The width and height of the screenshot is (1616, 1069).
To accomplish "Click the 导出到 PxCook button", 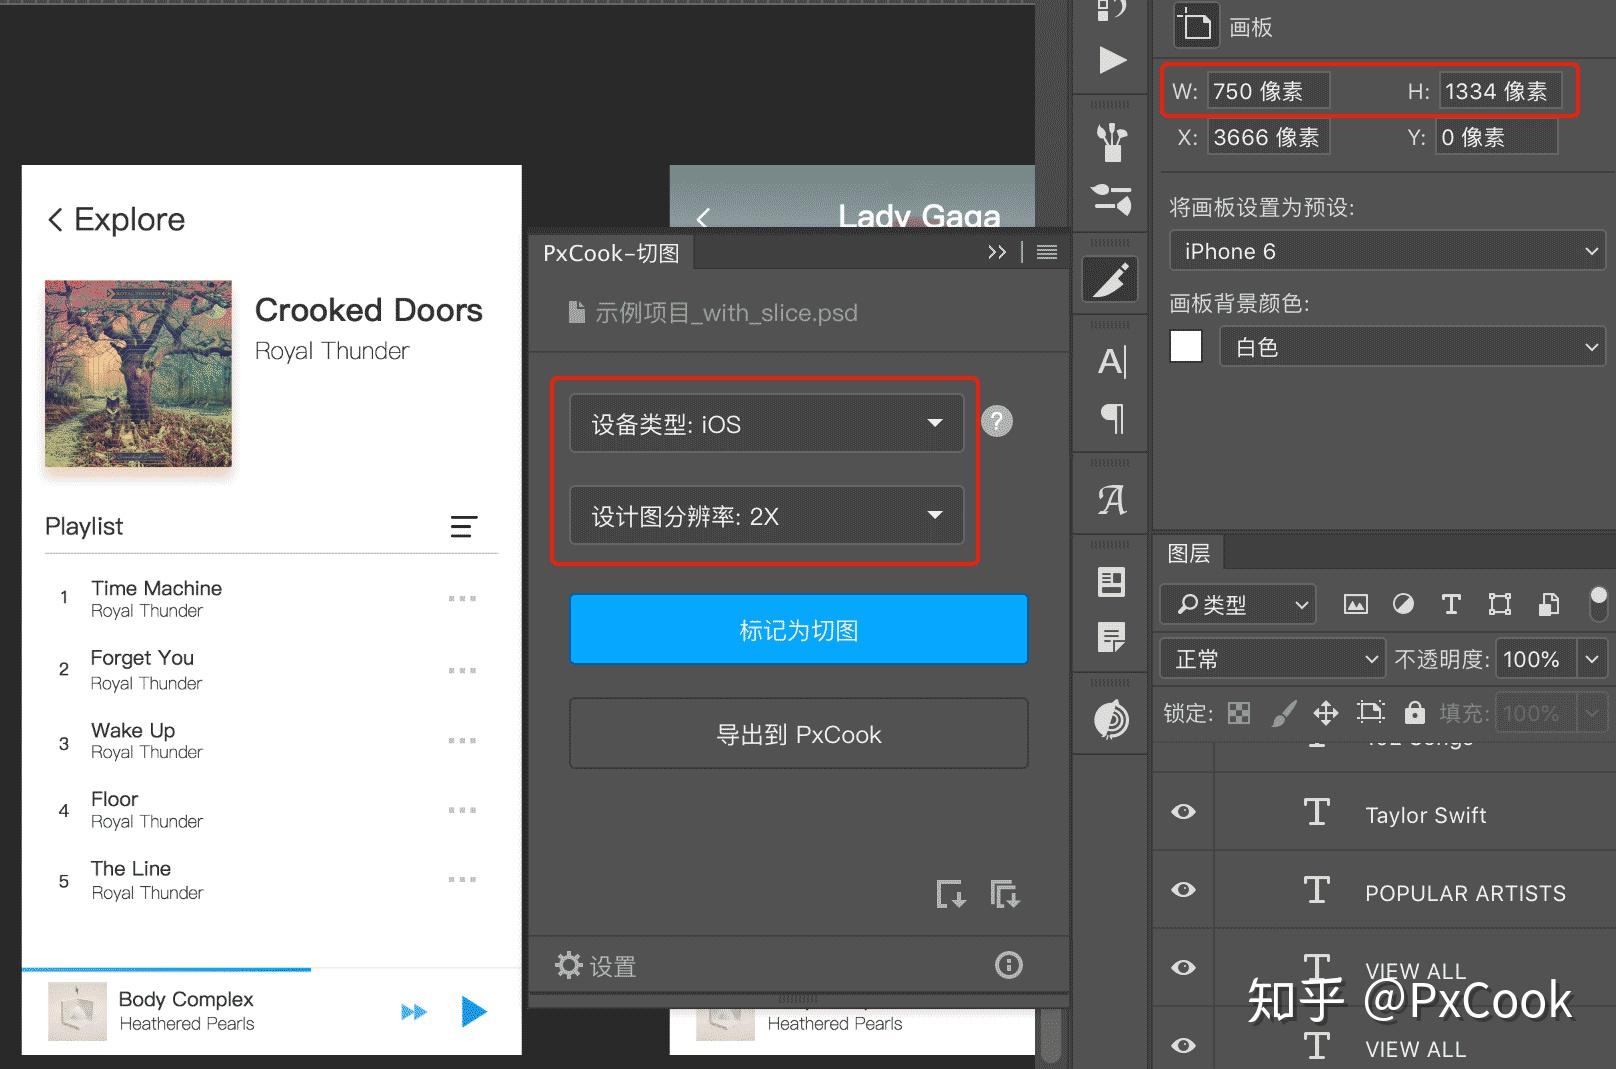I will (798, 733).
